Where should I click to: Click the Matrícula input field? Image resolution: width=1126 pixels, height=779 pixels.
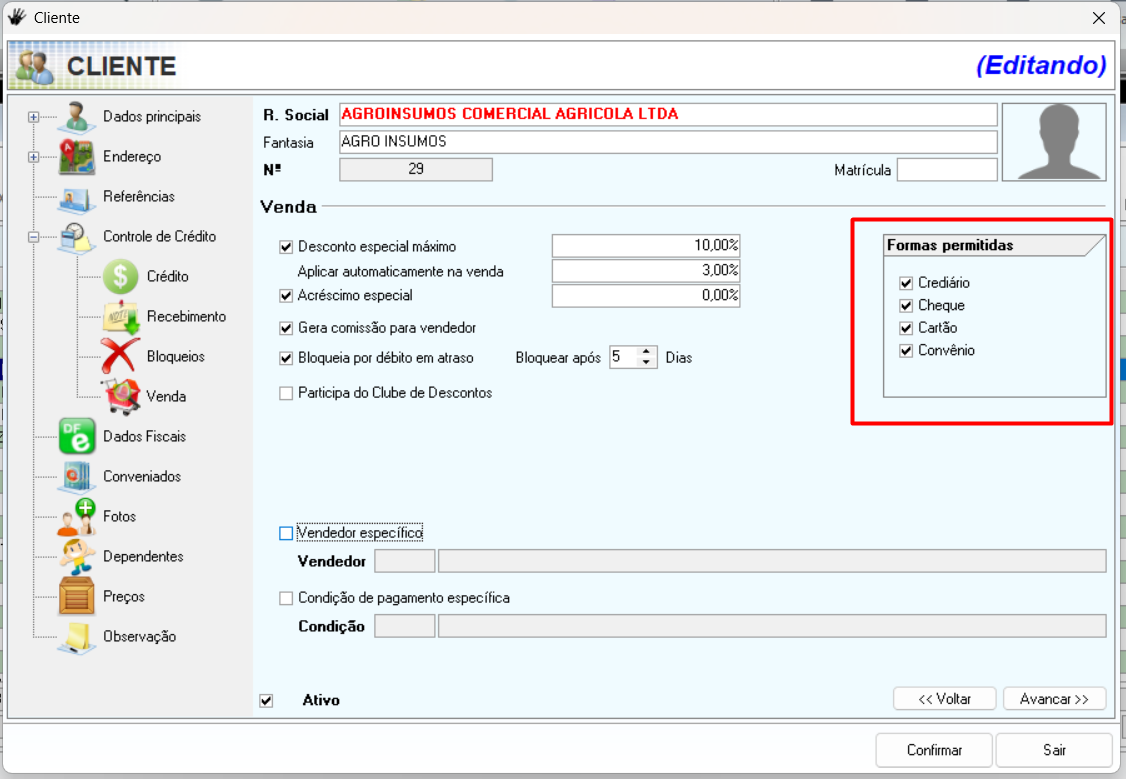point(946,170)
